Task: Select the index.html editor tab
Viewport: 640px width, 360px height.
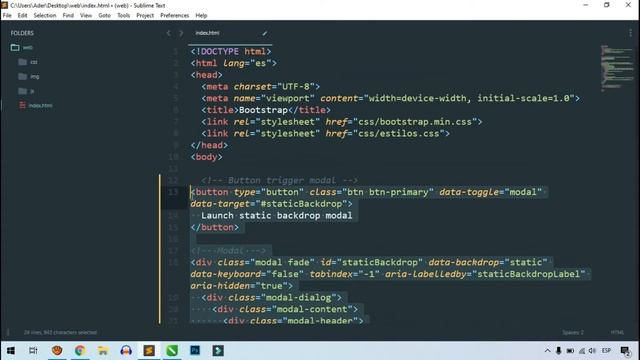Action: [x=230, y=33]
